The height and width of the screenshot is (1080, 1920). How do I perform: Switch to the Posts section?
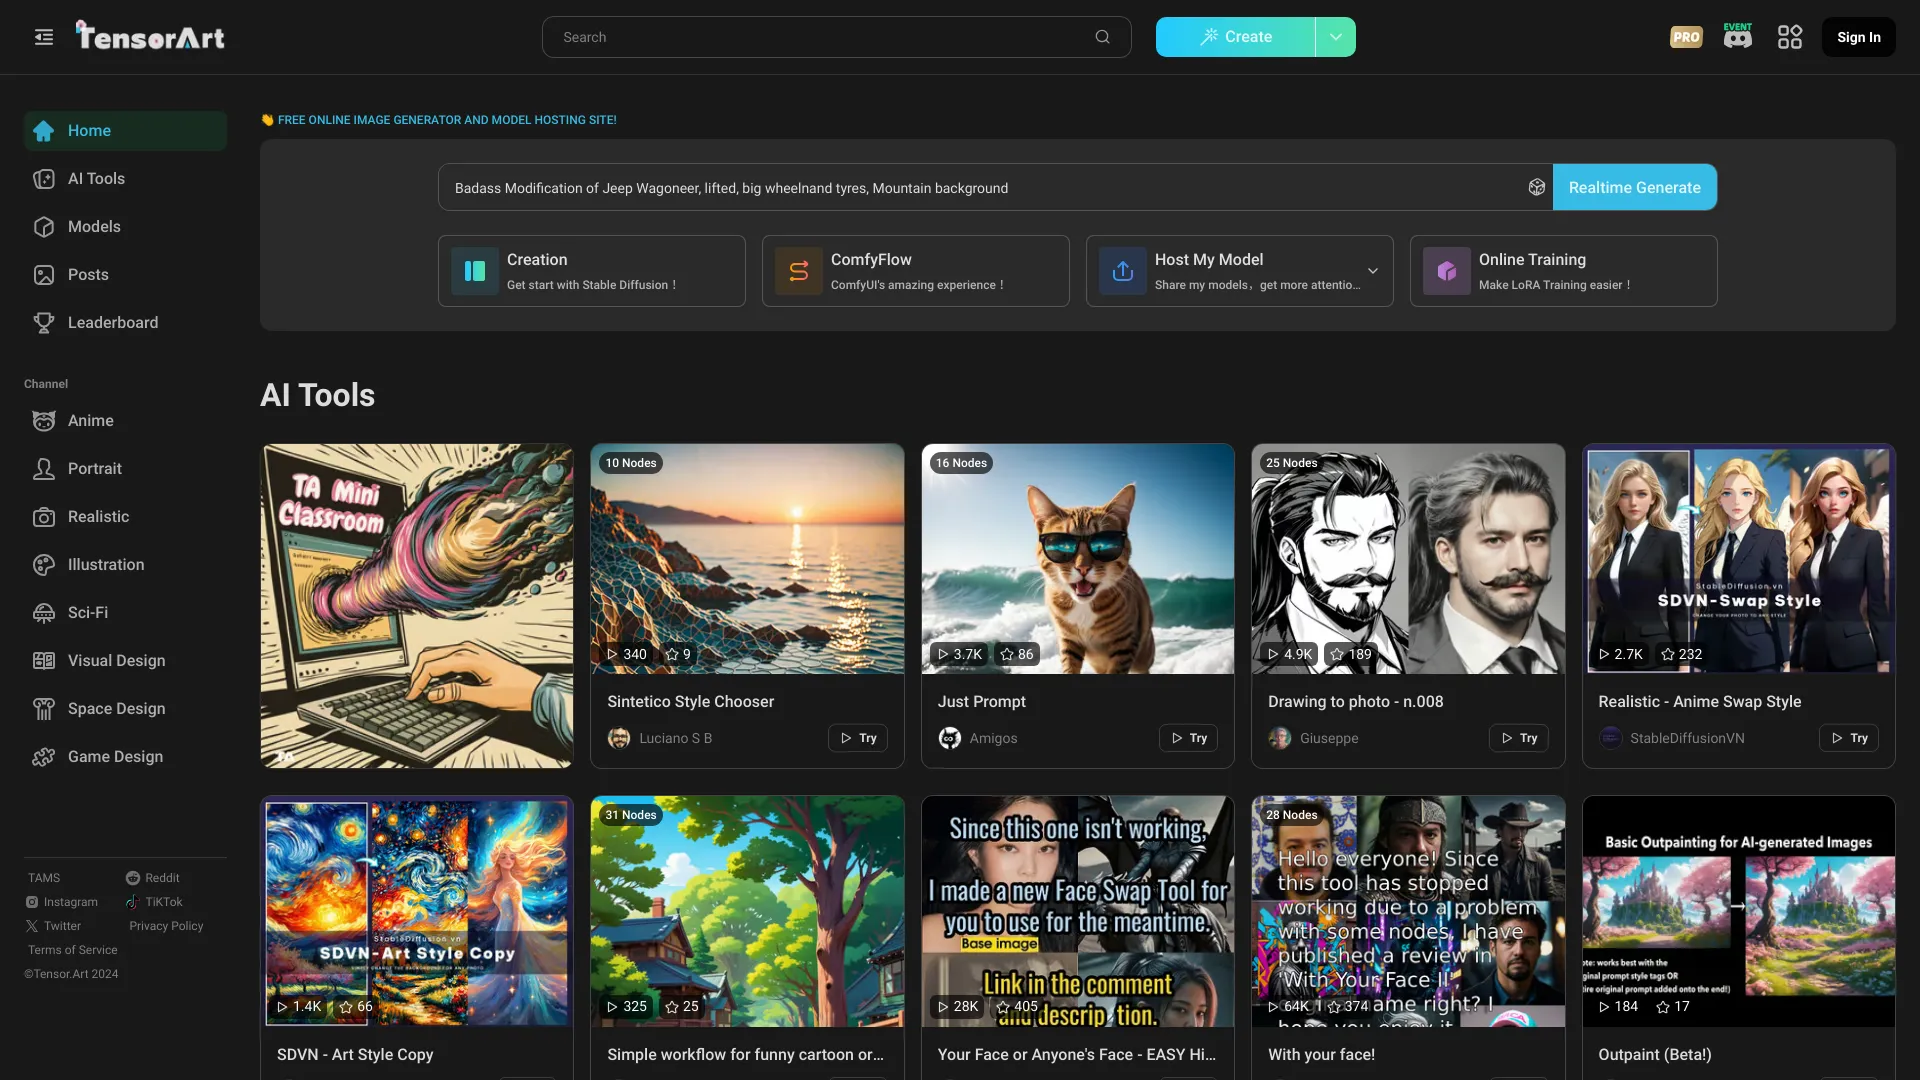(x=88, y=274)
